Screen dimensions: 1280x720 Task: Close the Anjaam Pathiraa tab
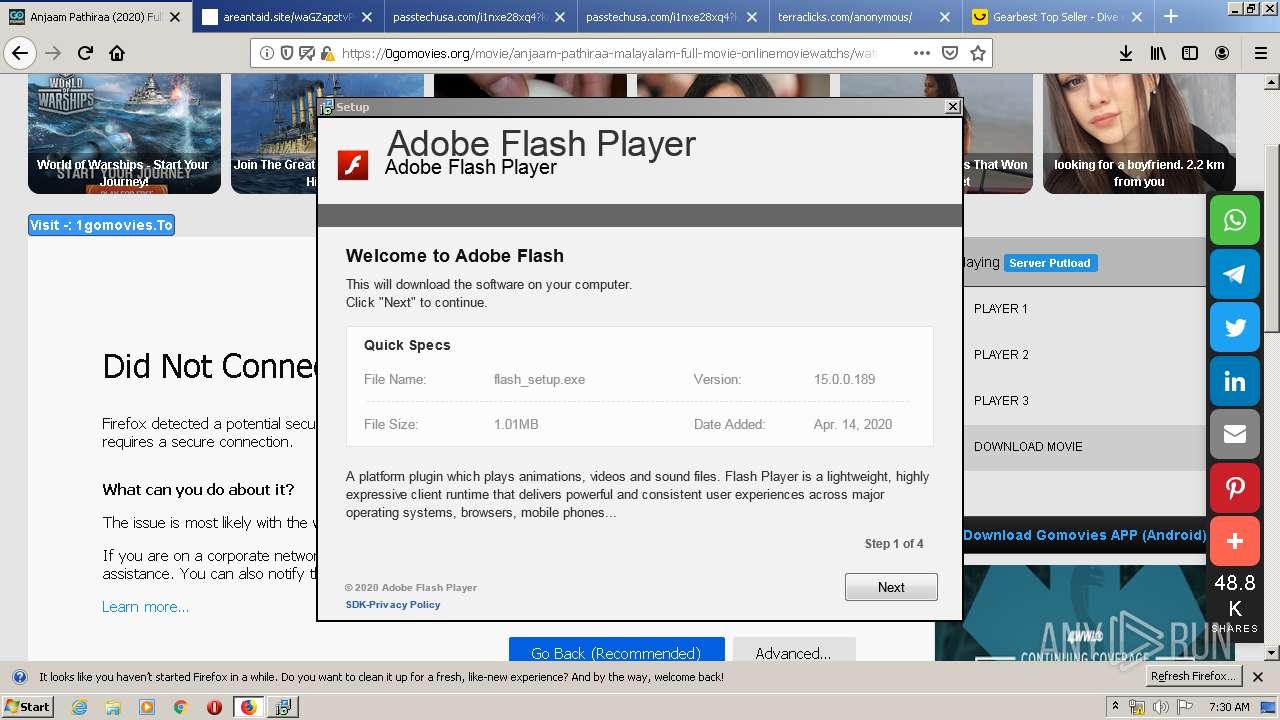175,17
